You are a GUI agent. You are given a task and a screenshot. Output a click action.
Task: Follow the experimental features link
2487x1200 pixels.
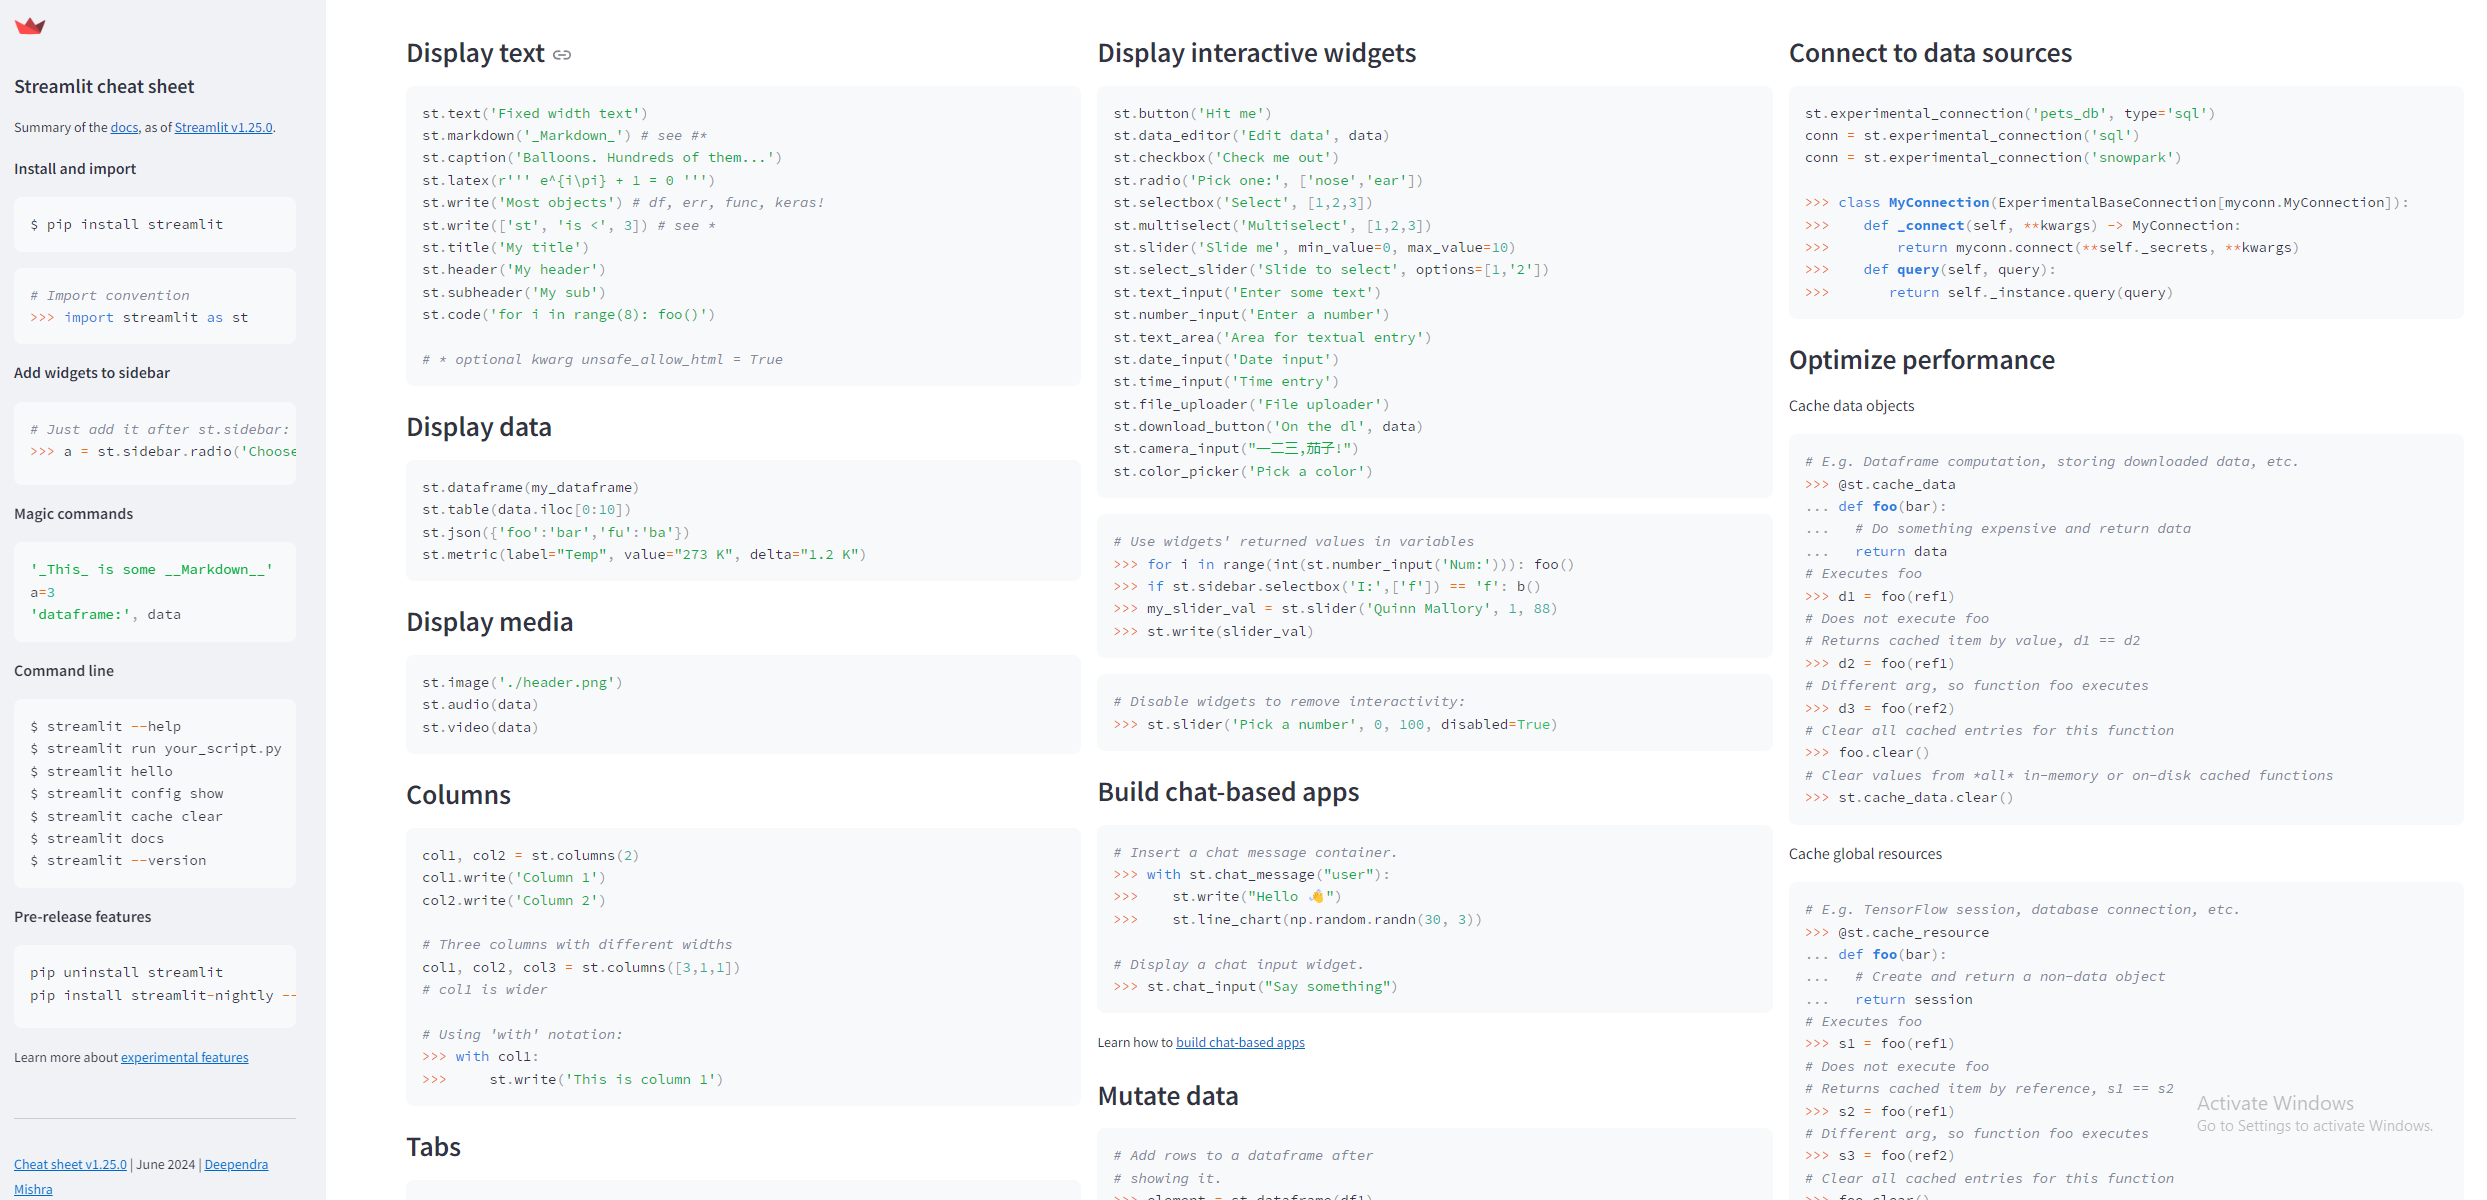coord(185,1058)
